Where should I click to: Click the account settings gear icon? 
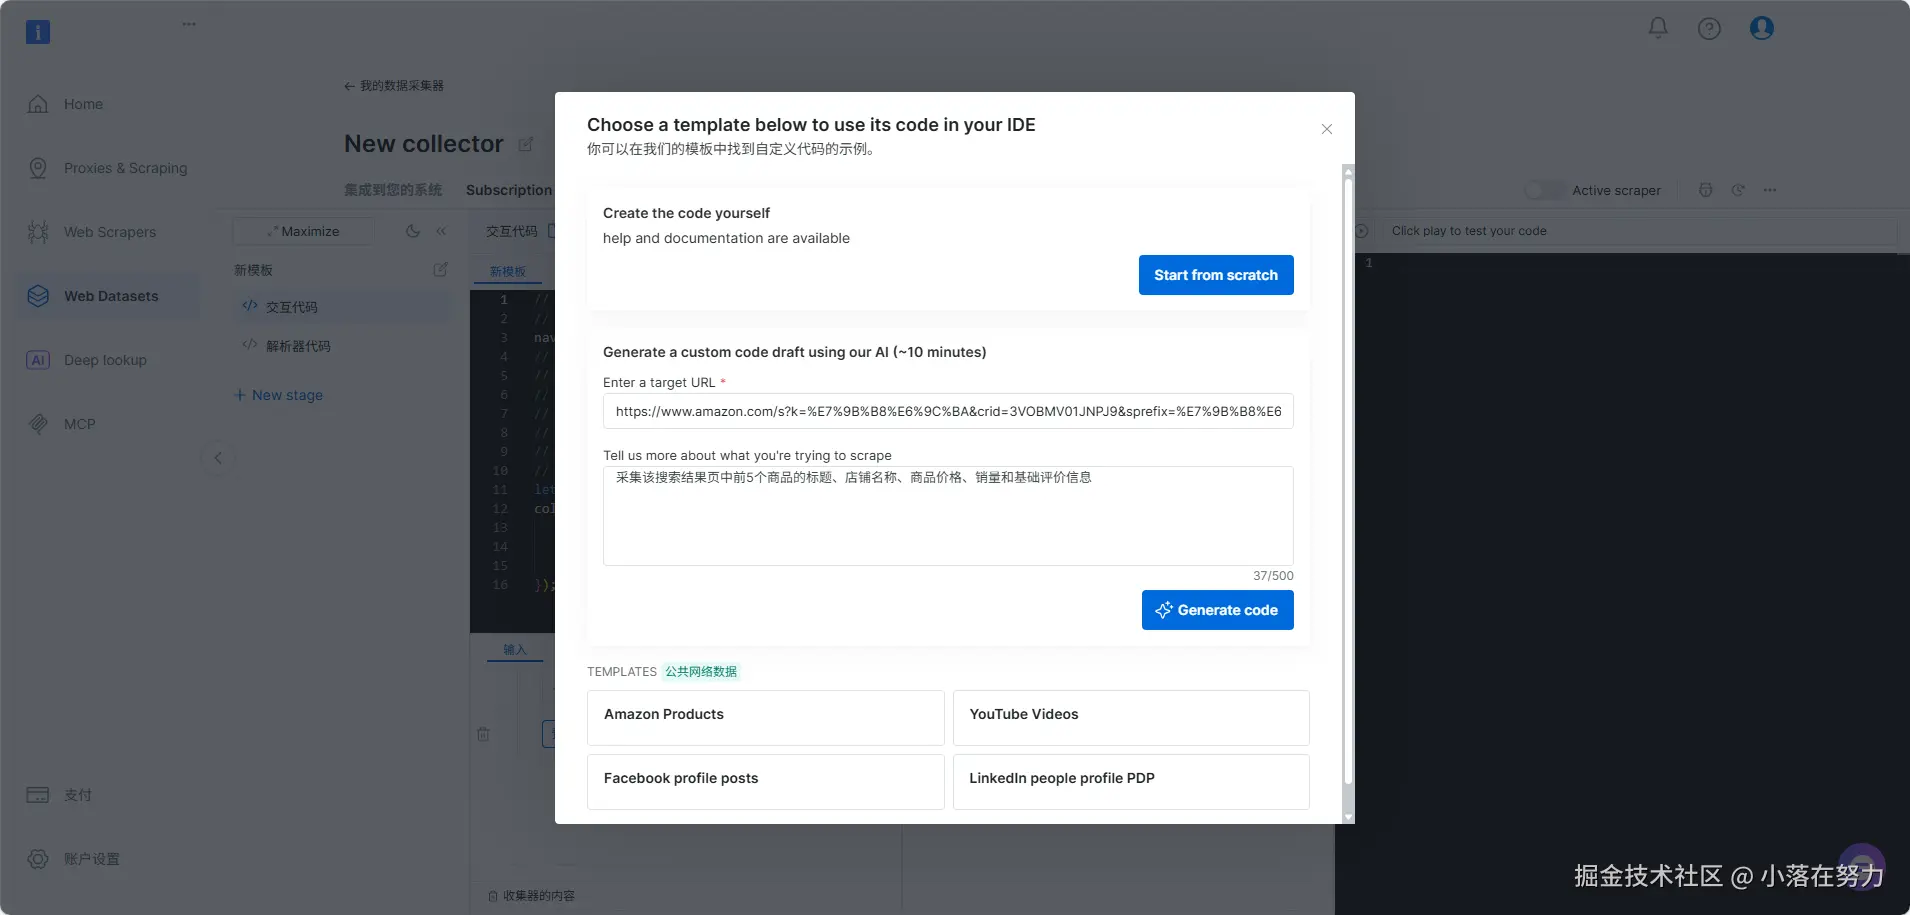coord(38,859)
